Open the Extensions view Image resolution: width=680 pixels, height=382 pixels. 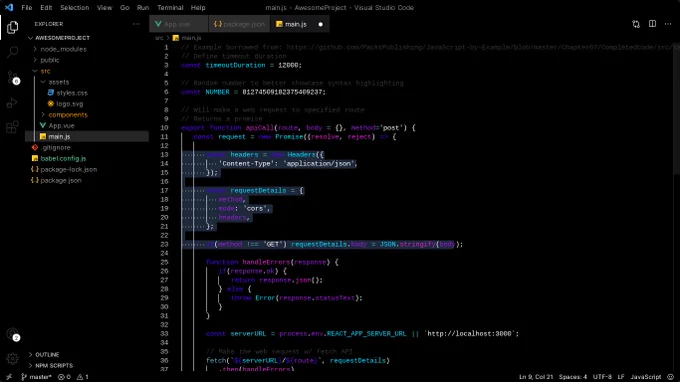(12, 127)
